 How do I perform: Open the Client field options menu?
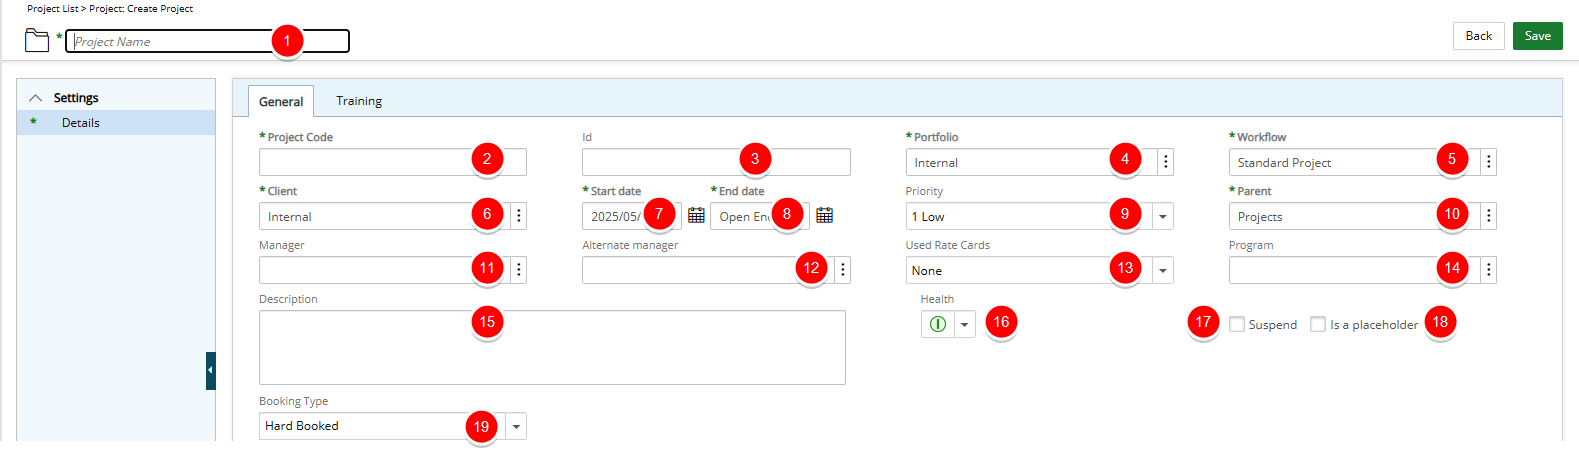pyautogui.click(x=519, y=216)
